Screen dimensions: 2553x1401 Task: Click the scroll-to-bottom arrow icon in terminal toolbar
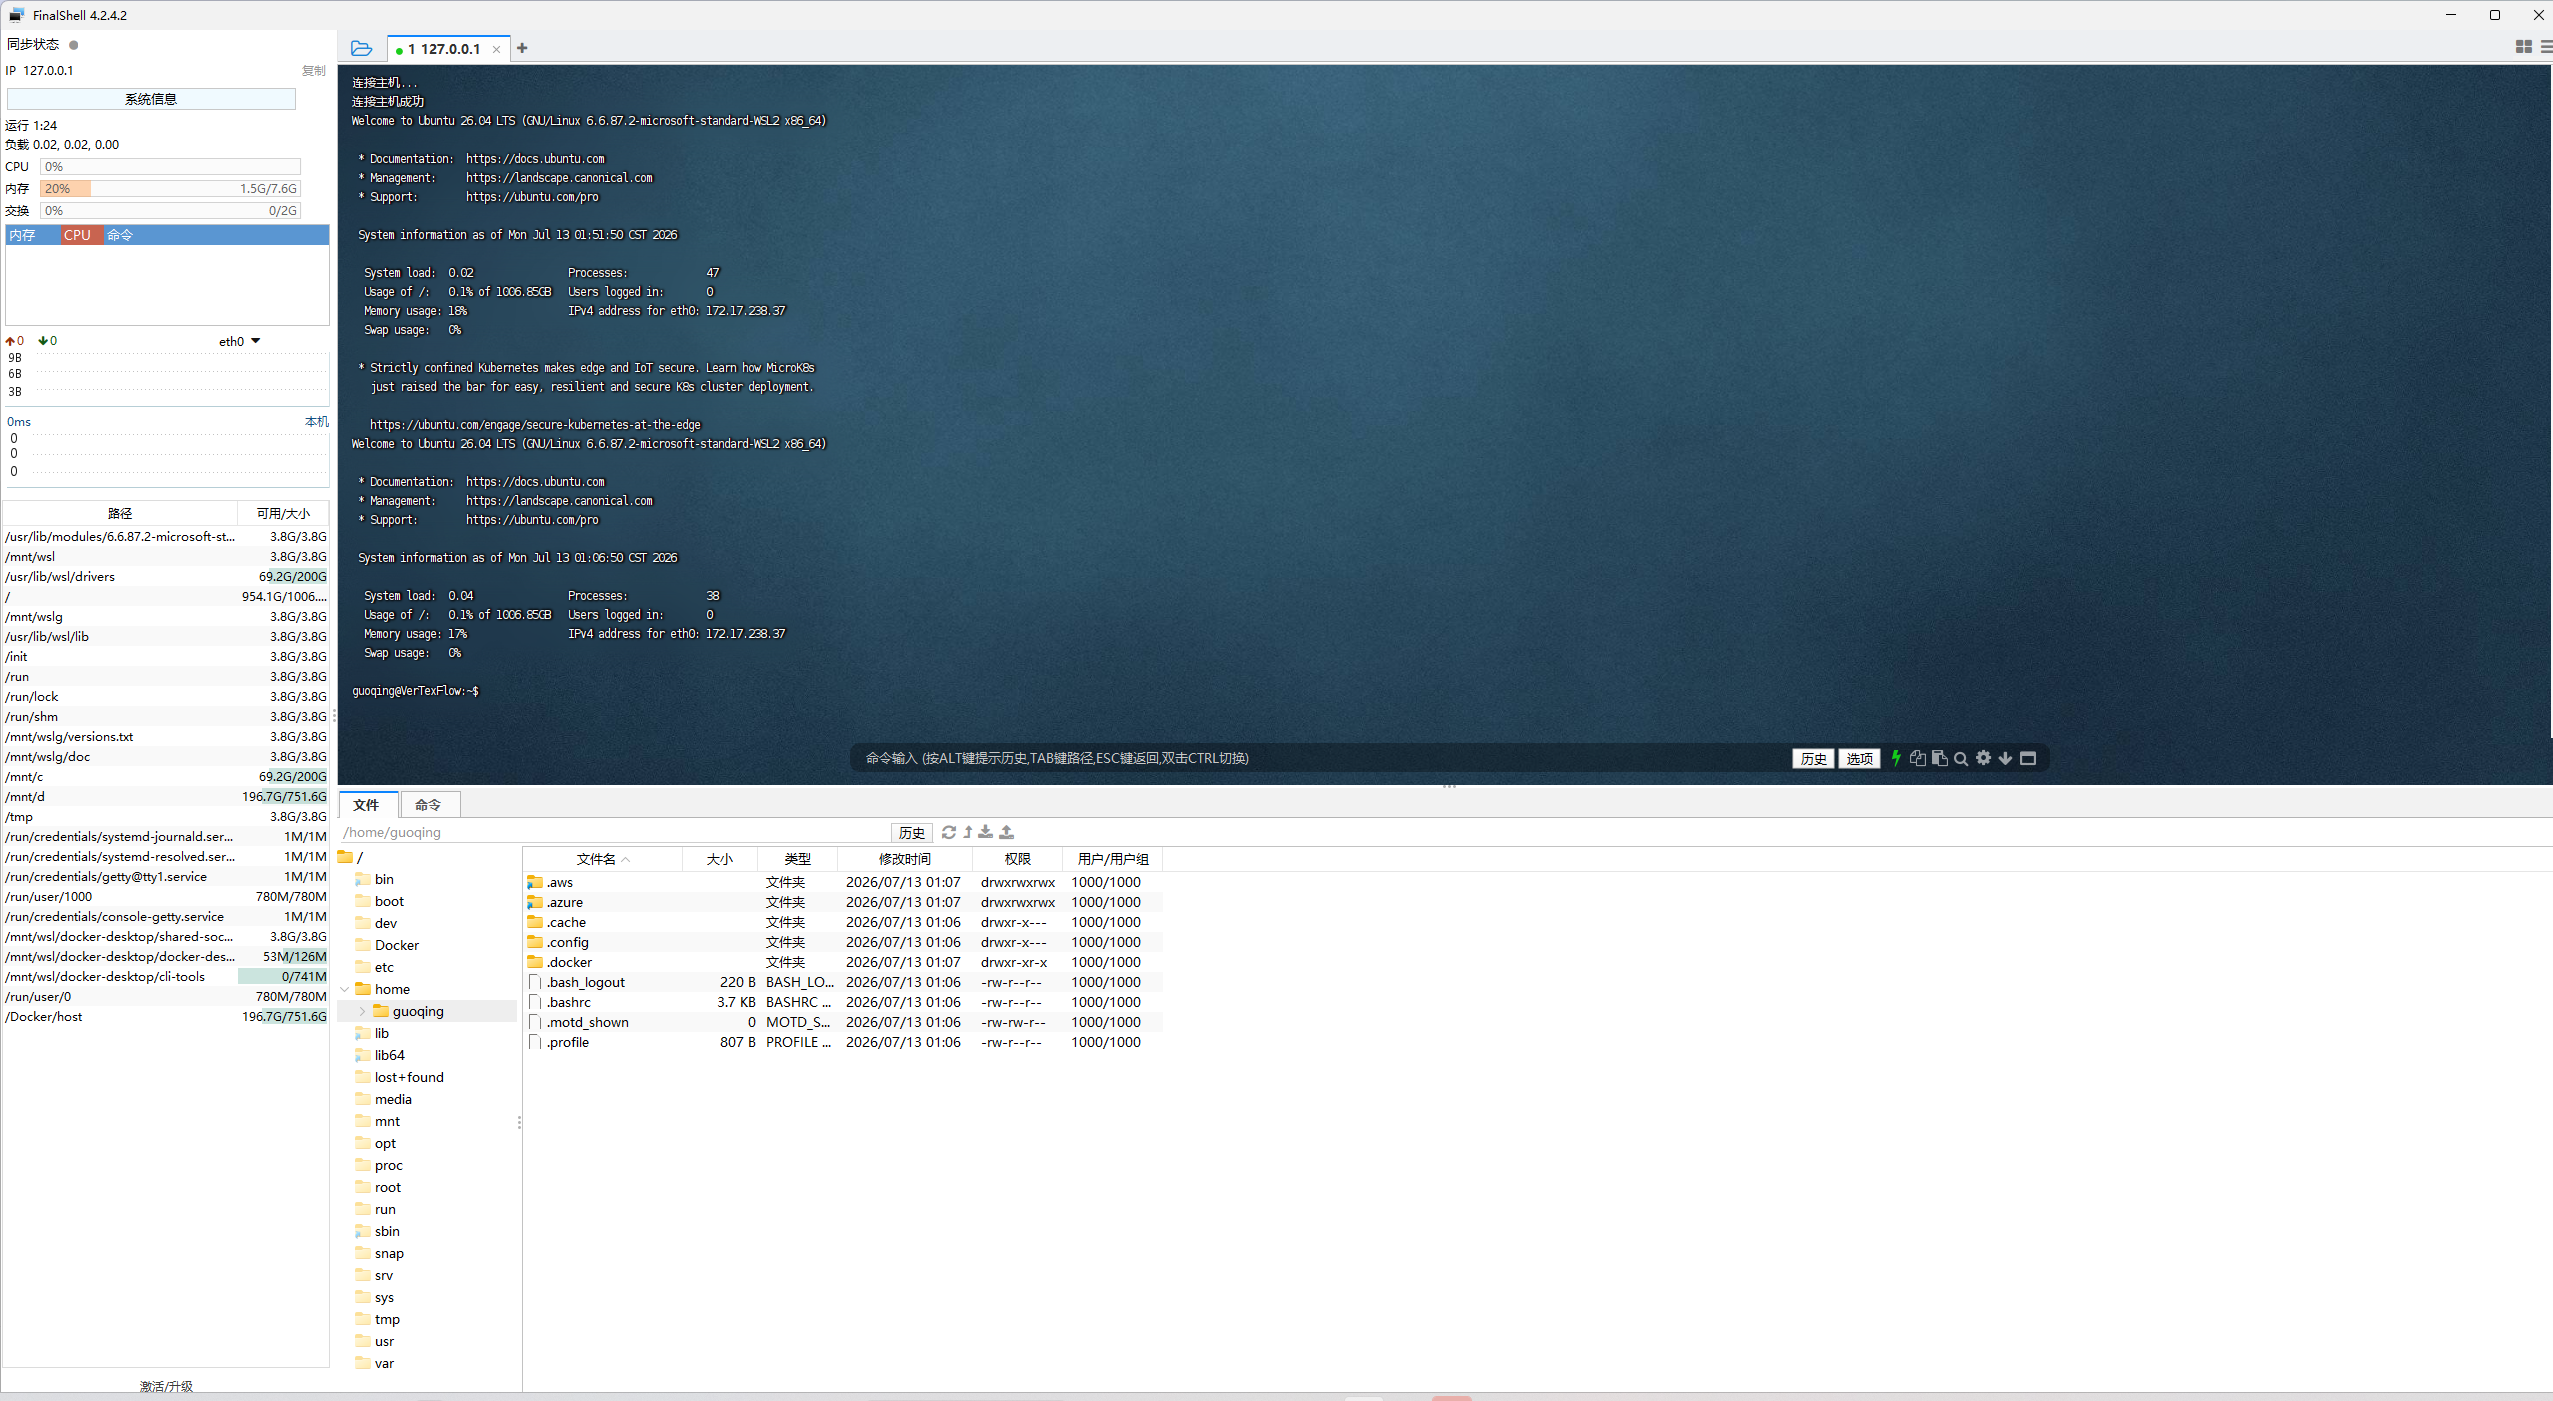pos(2005,758)
